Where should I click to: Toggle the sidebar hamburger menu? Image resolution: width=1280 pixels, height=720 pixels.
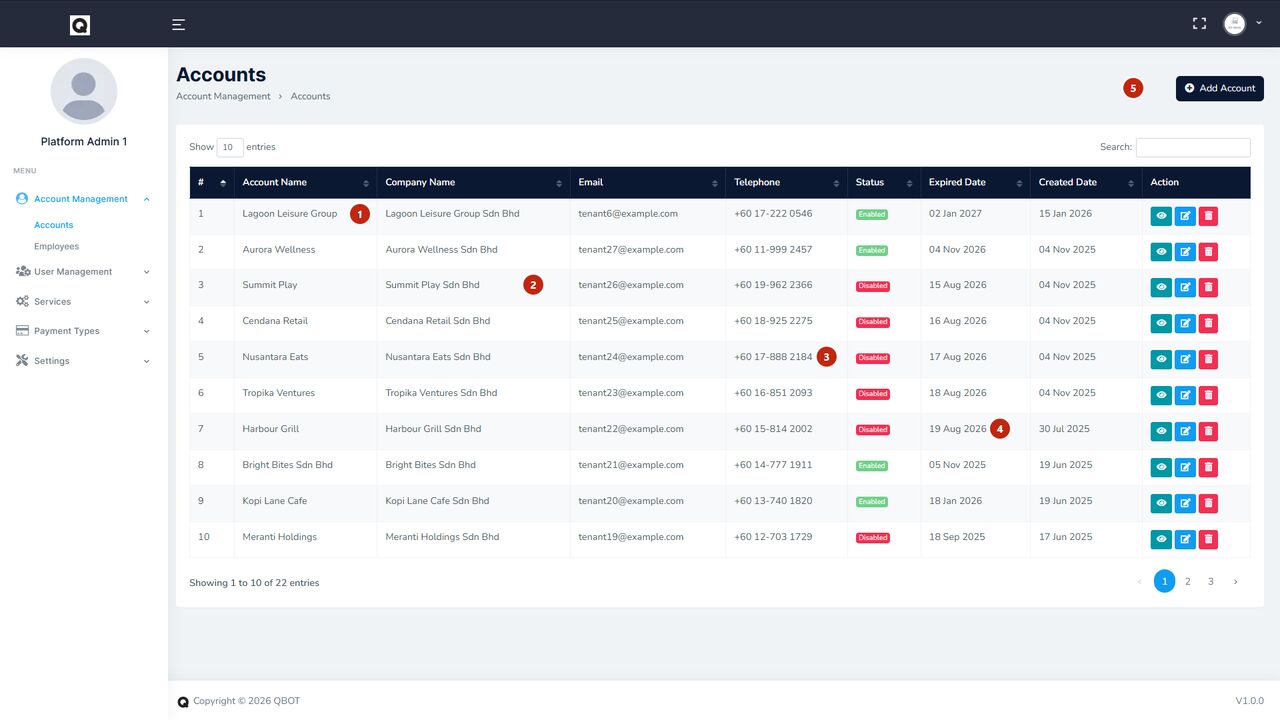(178, 25)
